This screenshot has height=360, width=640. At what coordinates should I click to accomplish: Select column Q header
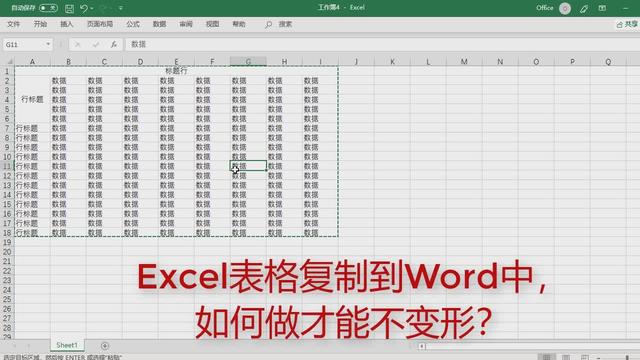(x=608, y=62)
